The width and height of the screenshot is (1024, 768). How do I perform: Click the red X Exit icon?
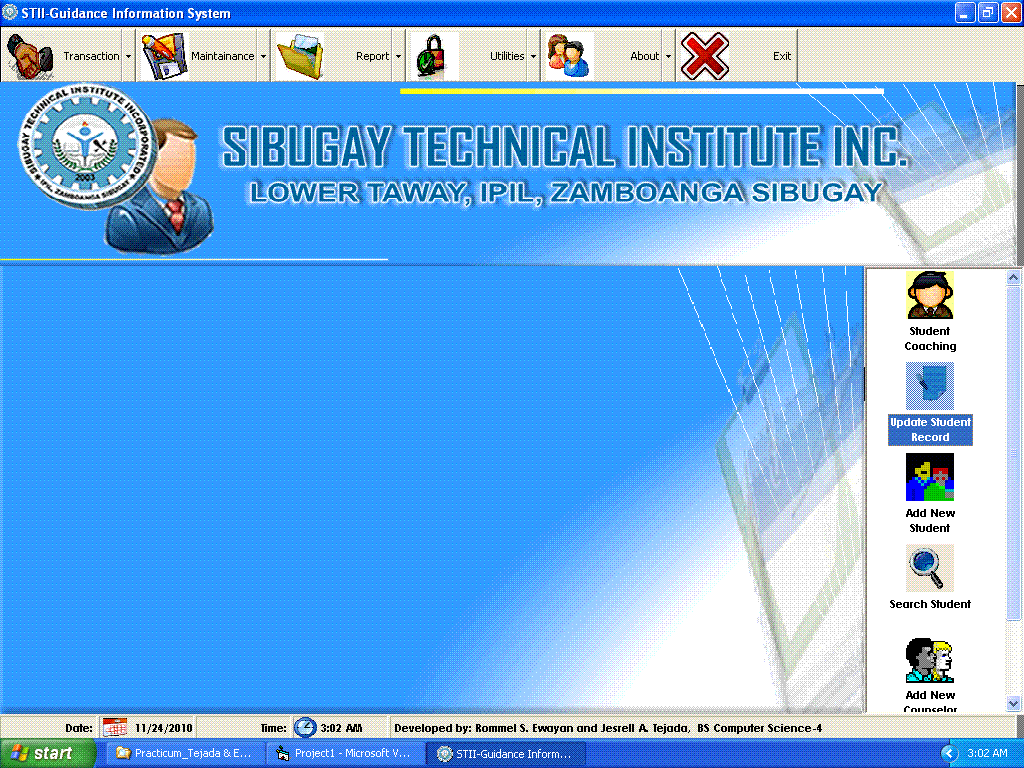coord(705,56)
